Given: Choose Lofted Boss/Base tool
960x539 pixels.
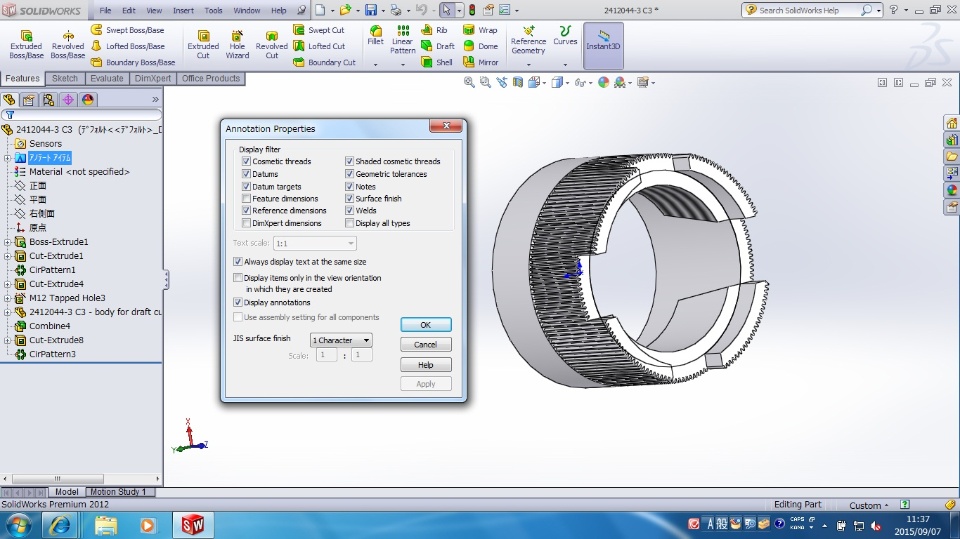Looking at the screenshot, I should (x=128, y=46).
